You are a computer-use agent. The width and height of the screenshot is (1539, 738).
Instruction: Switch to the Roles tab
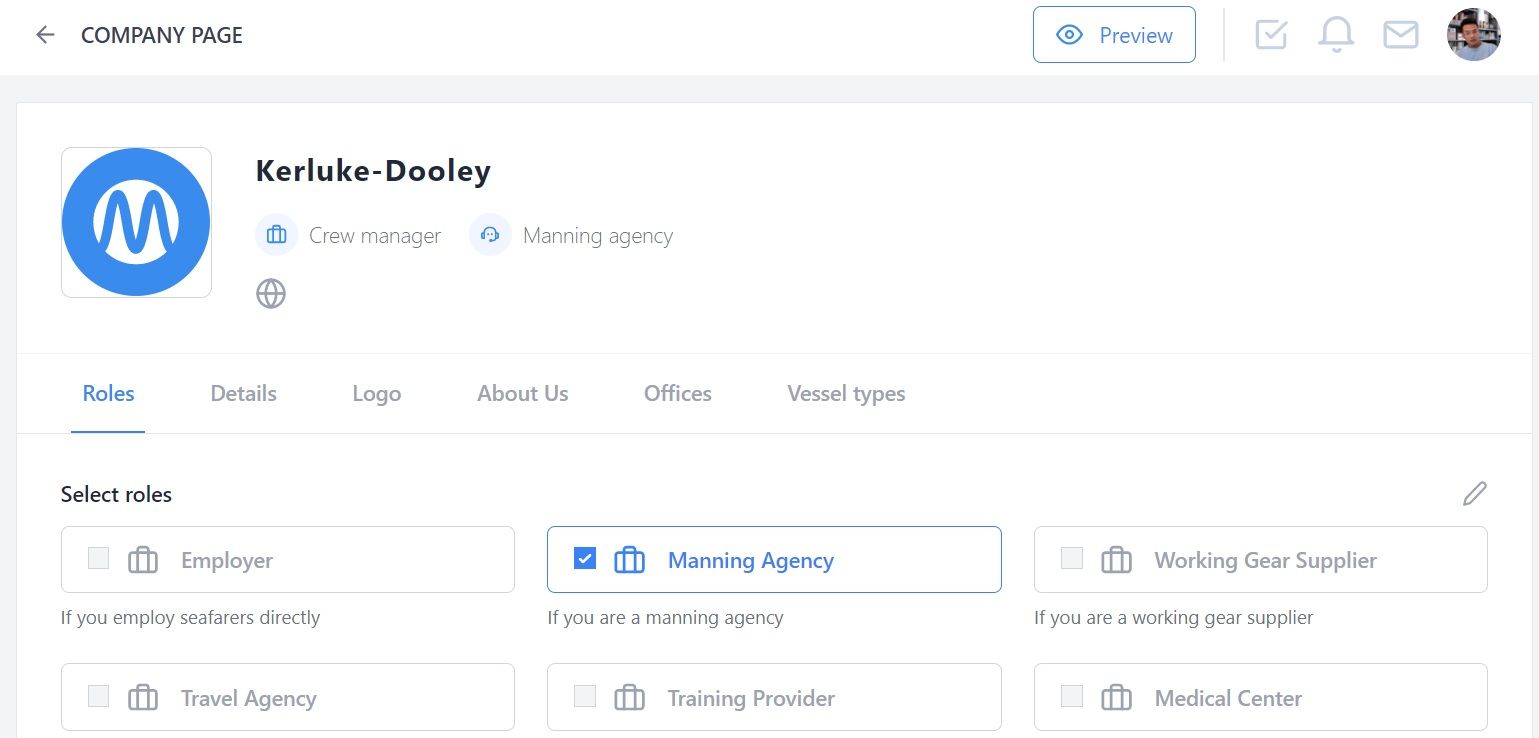point(108,394)
